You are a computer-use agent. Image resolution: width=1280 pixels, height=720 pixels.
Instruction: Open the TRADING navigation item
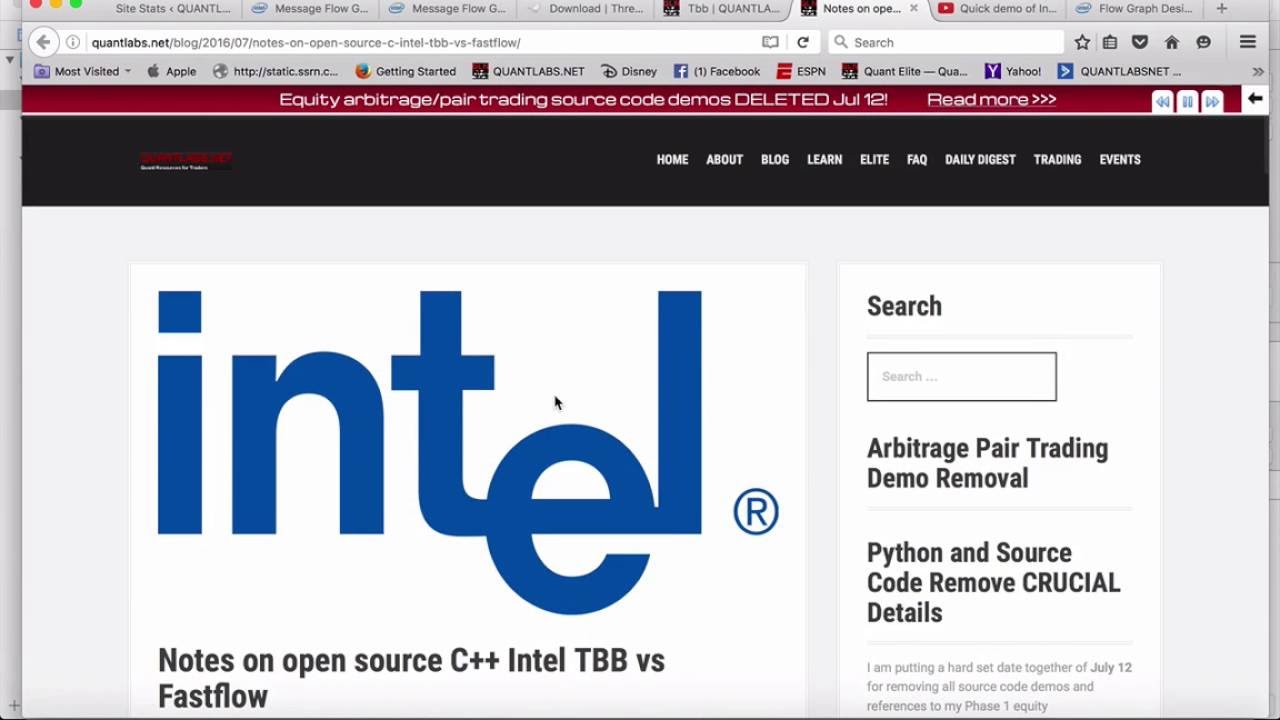click(x=1057, y=160)
